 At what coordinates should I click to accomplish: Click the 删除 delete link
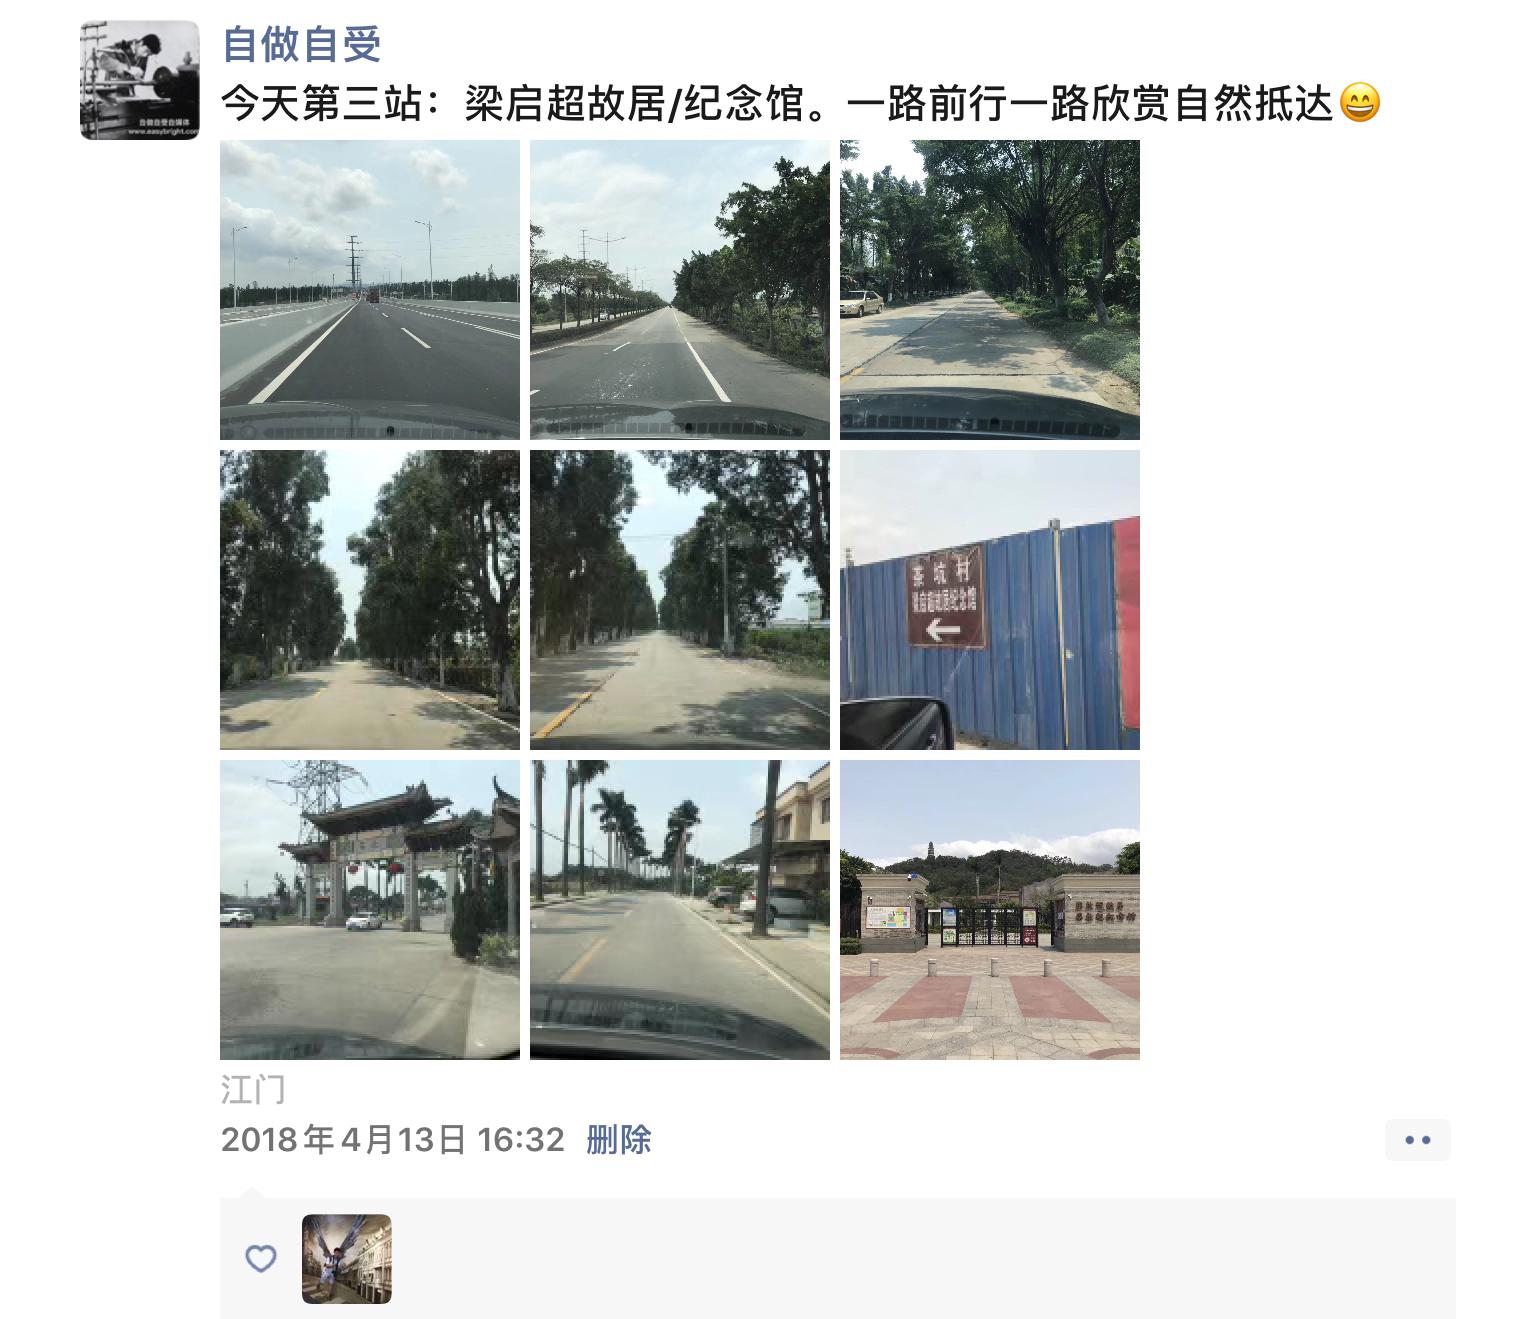coord(619,1139)
